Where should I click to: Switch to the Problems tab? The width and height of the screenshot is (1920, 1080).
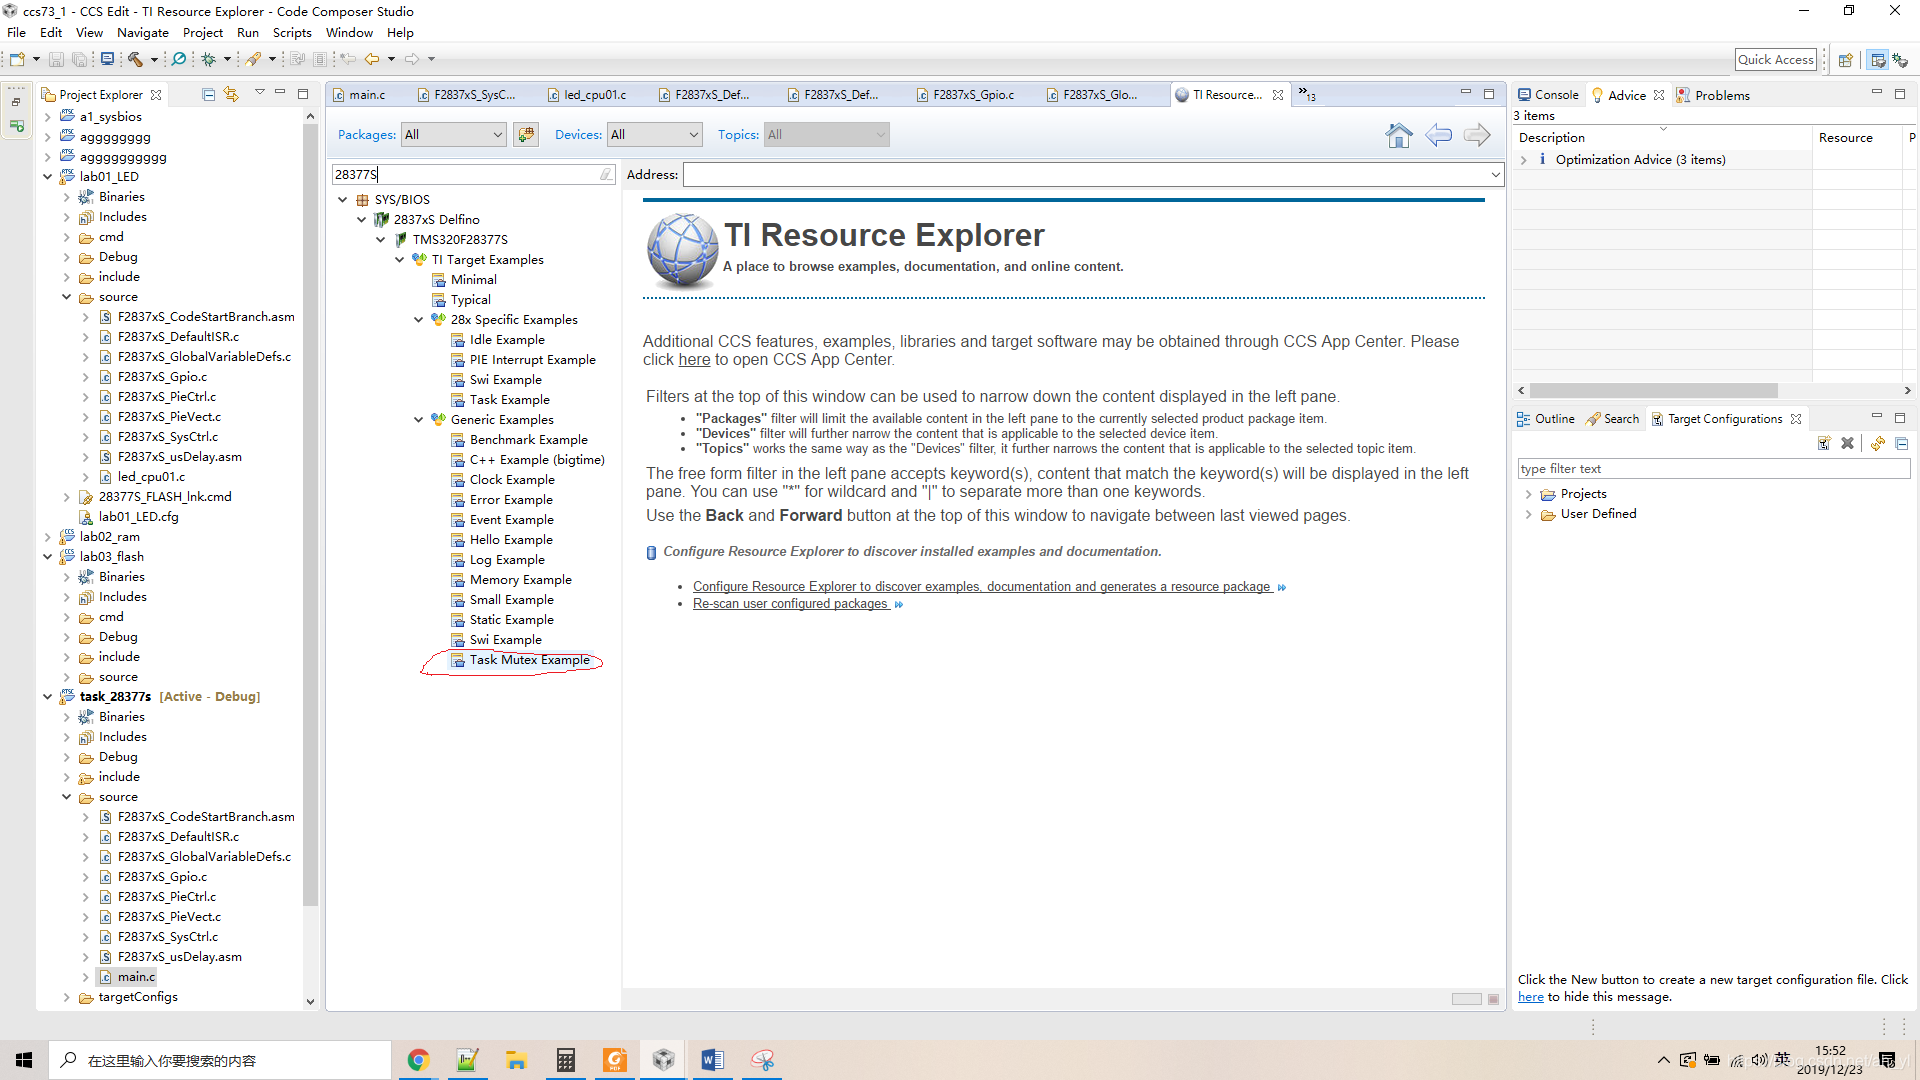(x=1721, y=95)
